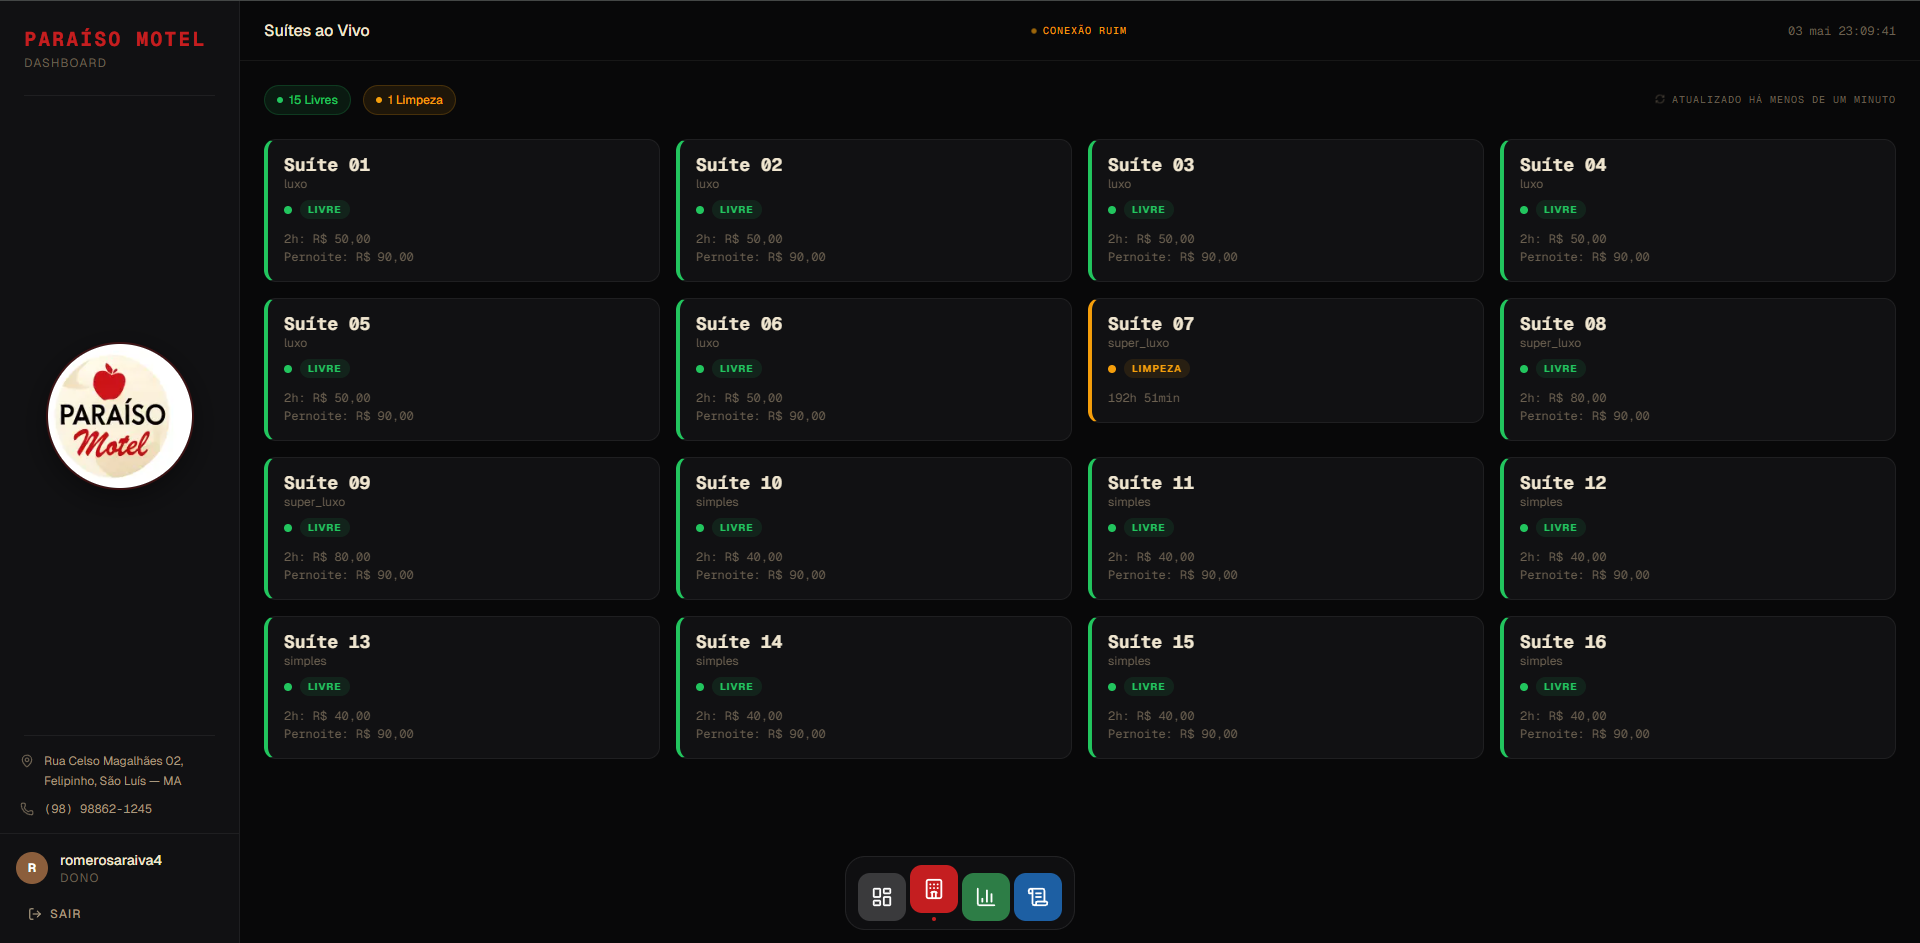
Task: Click the LIVRE badge on Suíte 16
Action: [x=1560, y=687]
